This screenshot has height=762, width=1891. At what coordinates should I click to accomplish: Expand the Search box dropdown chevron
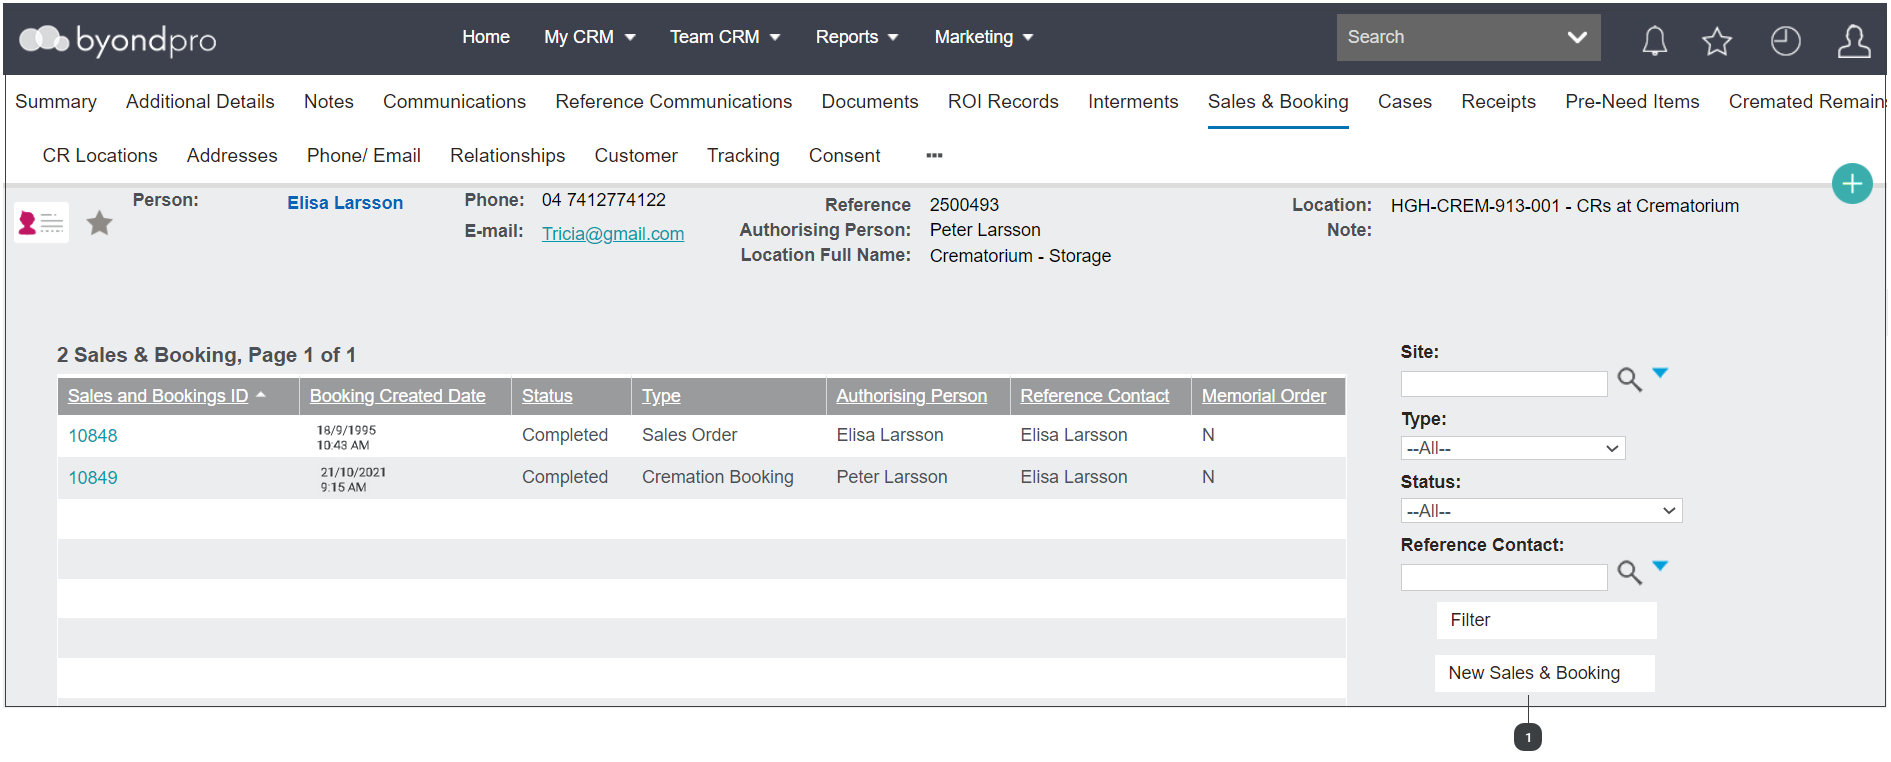(1577, 37)
